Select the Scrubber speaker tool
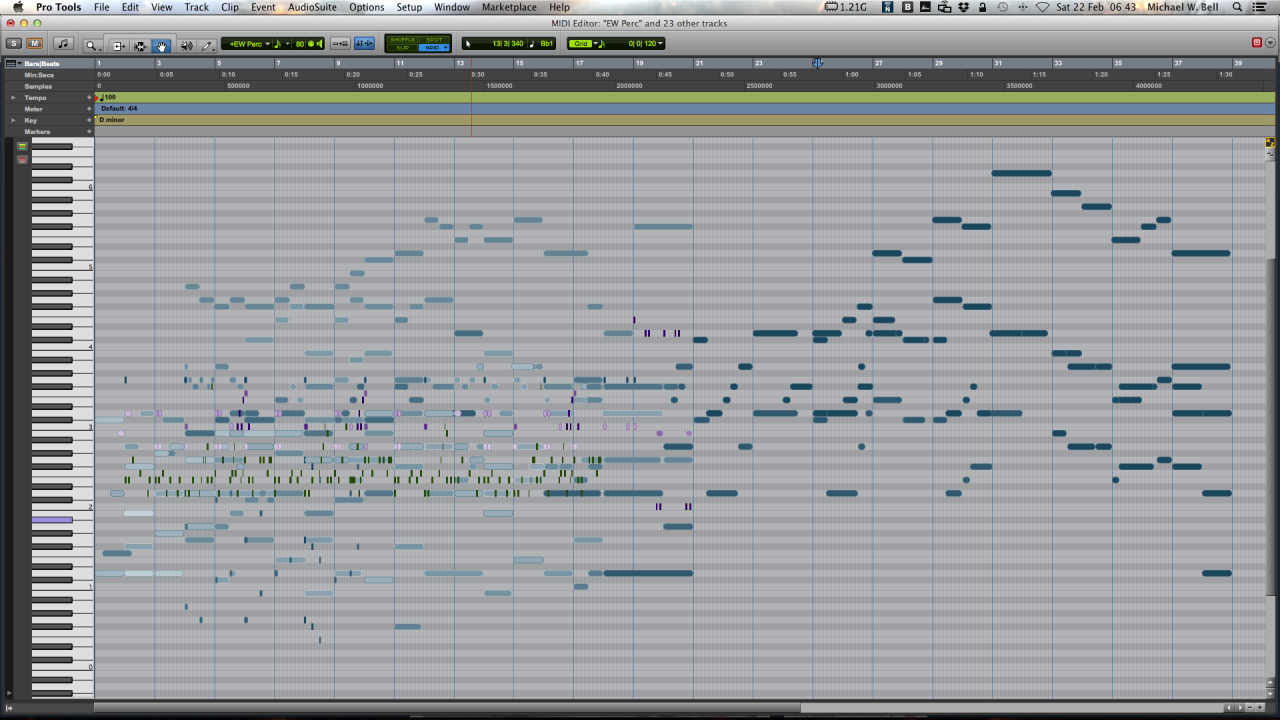This screenshot has height=720, width=1280. [x=186, y=45]
